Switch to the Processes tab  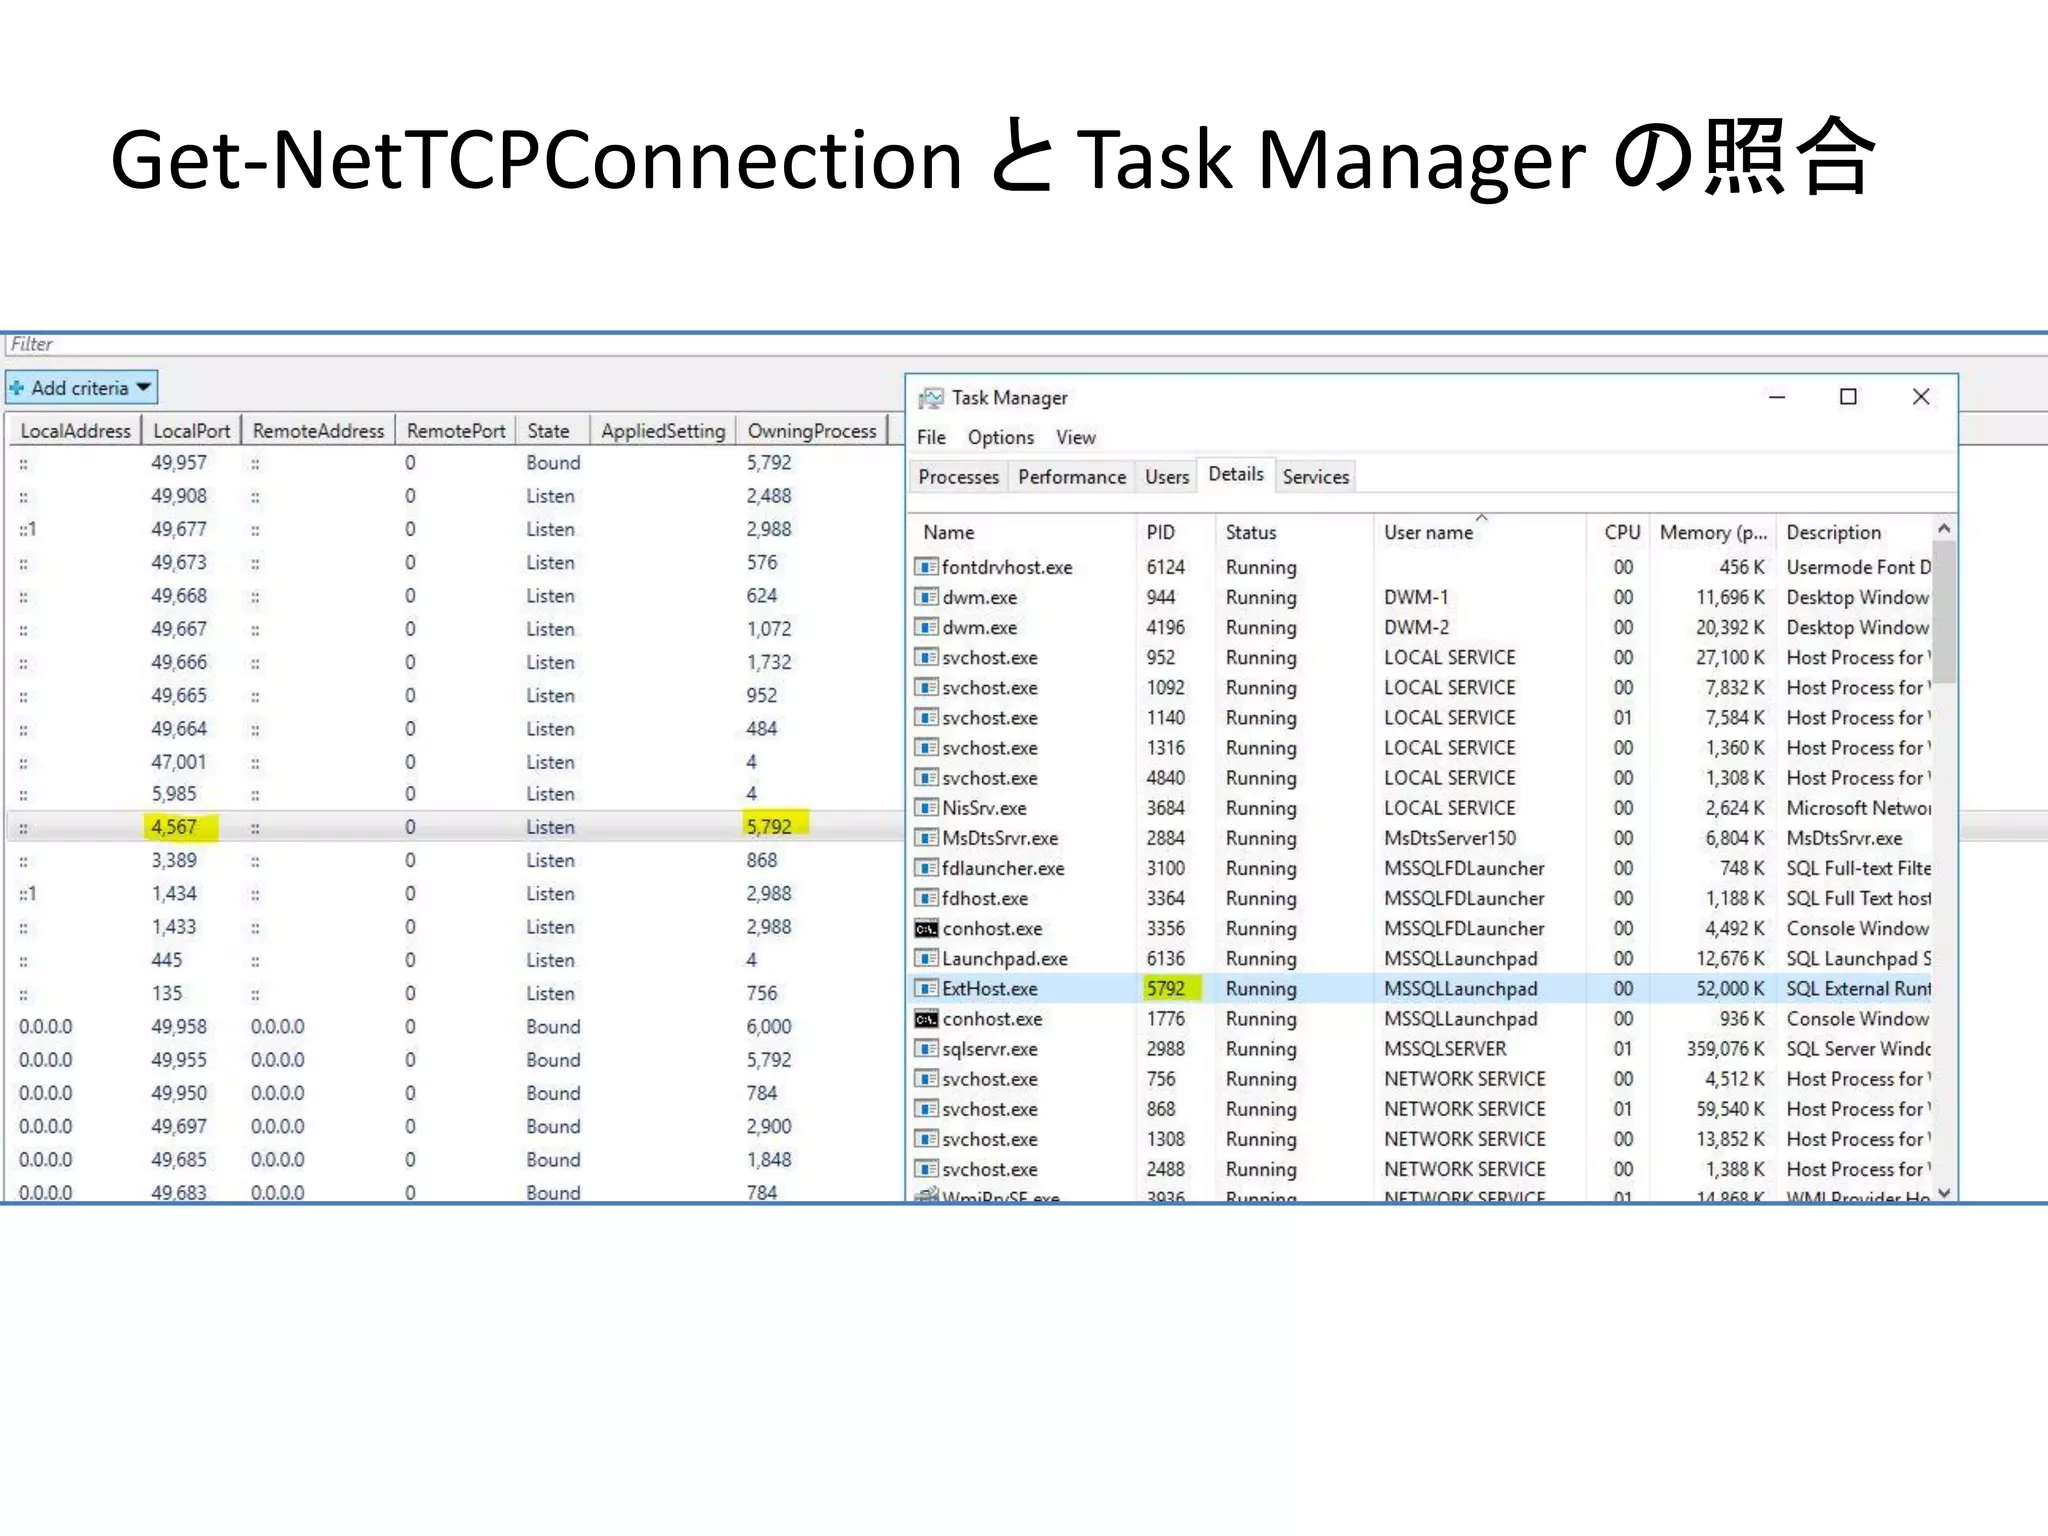point(958,477)
